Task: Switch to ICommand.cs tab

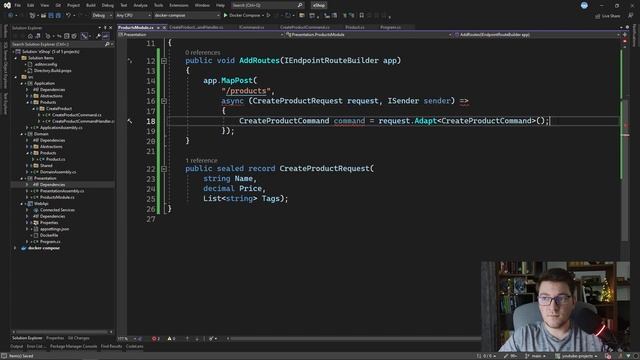Action: click(251, 27)
